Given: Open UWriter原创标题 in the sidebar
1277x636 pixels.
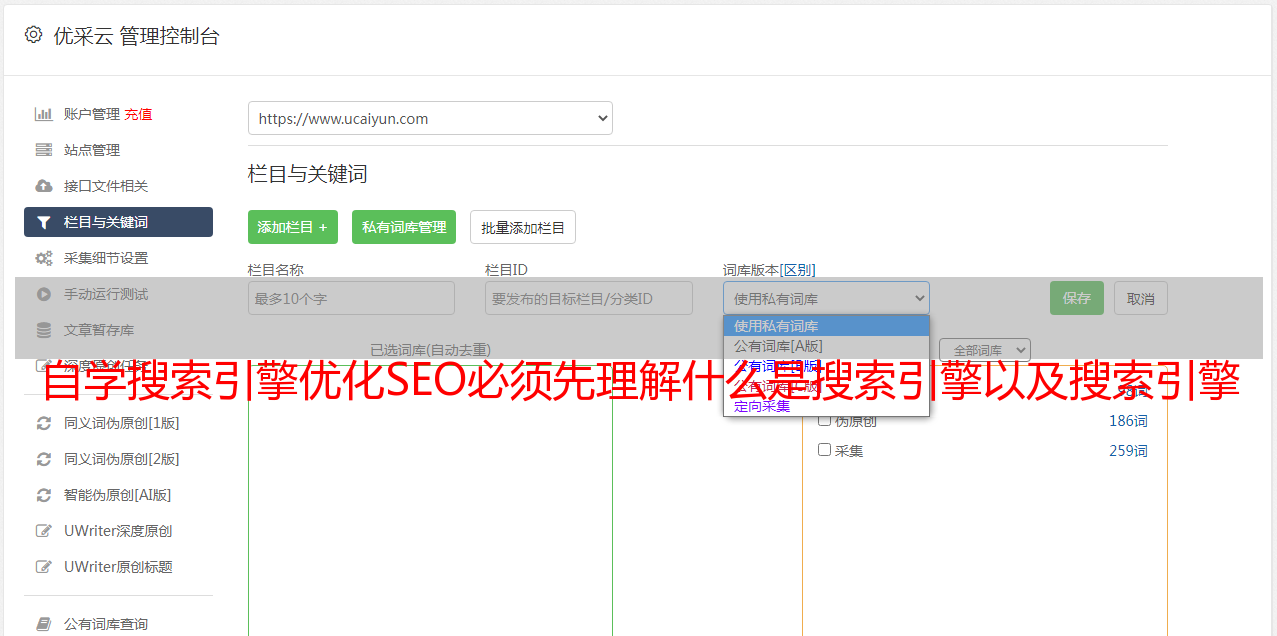Looking at the screenshot, I should pyautogui.click(x=118, y=567).
